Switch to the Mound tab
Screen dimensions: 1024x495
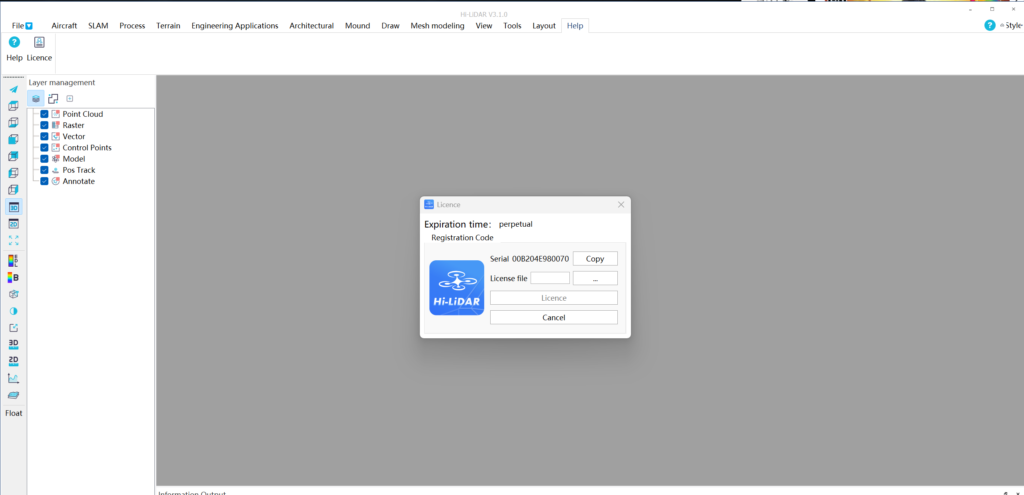[357, 25]
